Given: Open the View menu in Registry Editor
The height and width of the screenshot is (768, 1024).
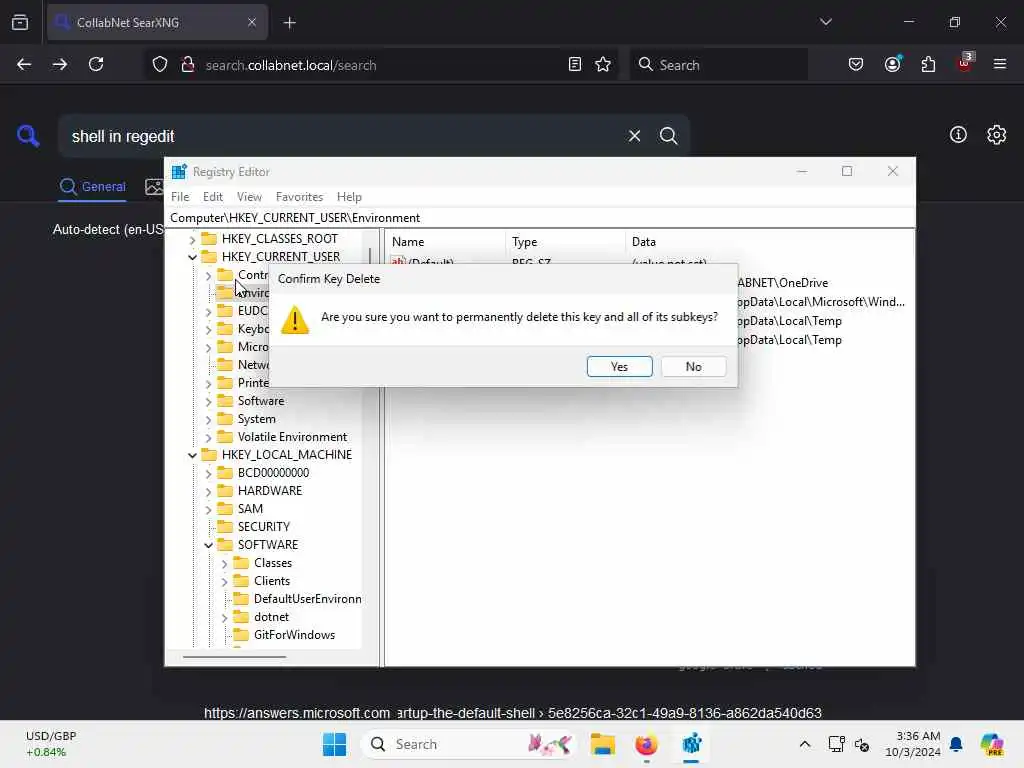Looking at the screenshot, I should [x=249, y=197].
